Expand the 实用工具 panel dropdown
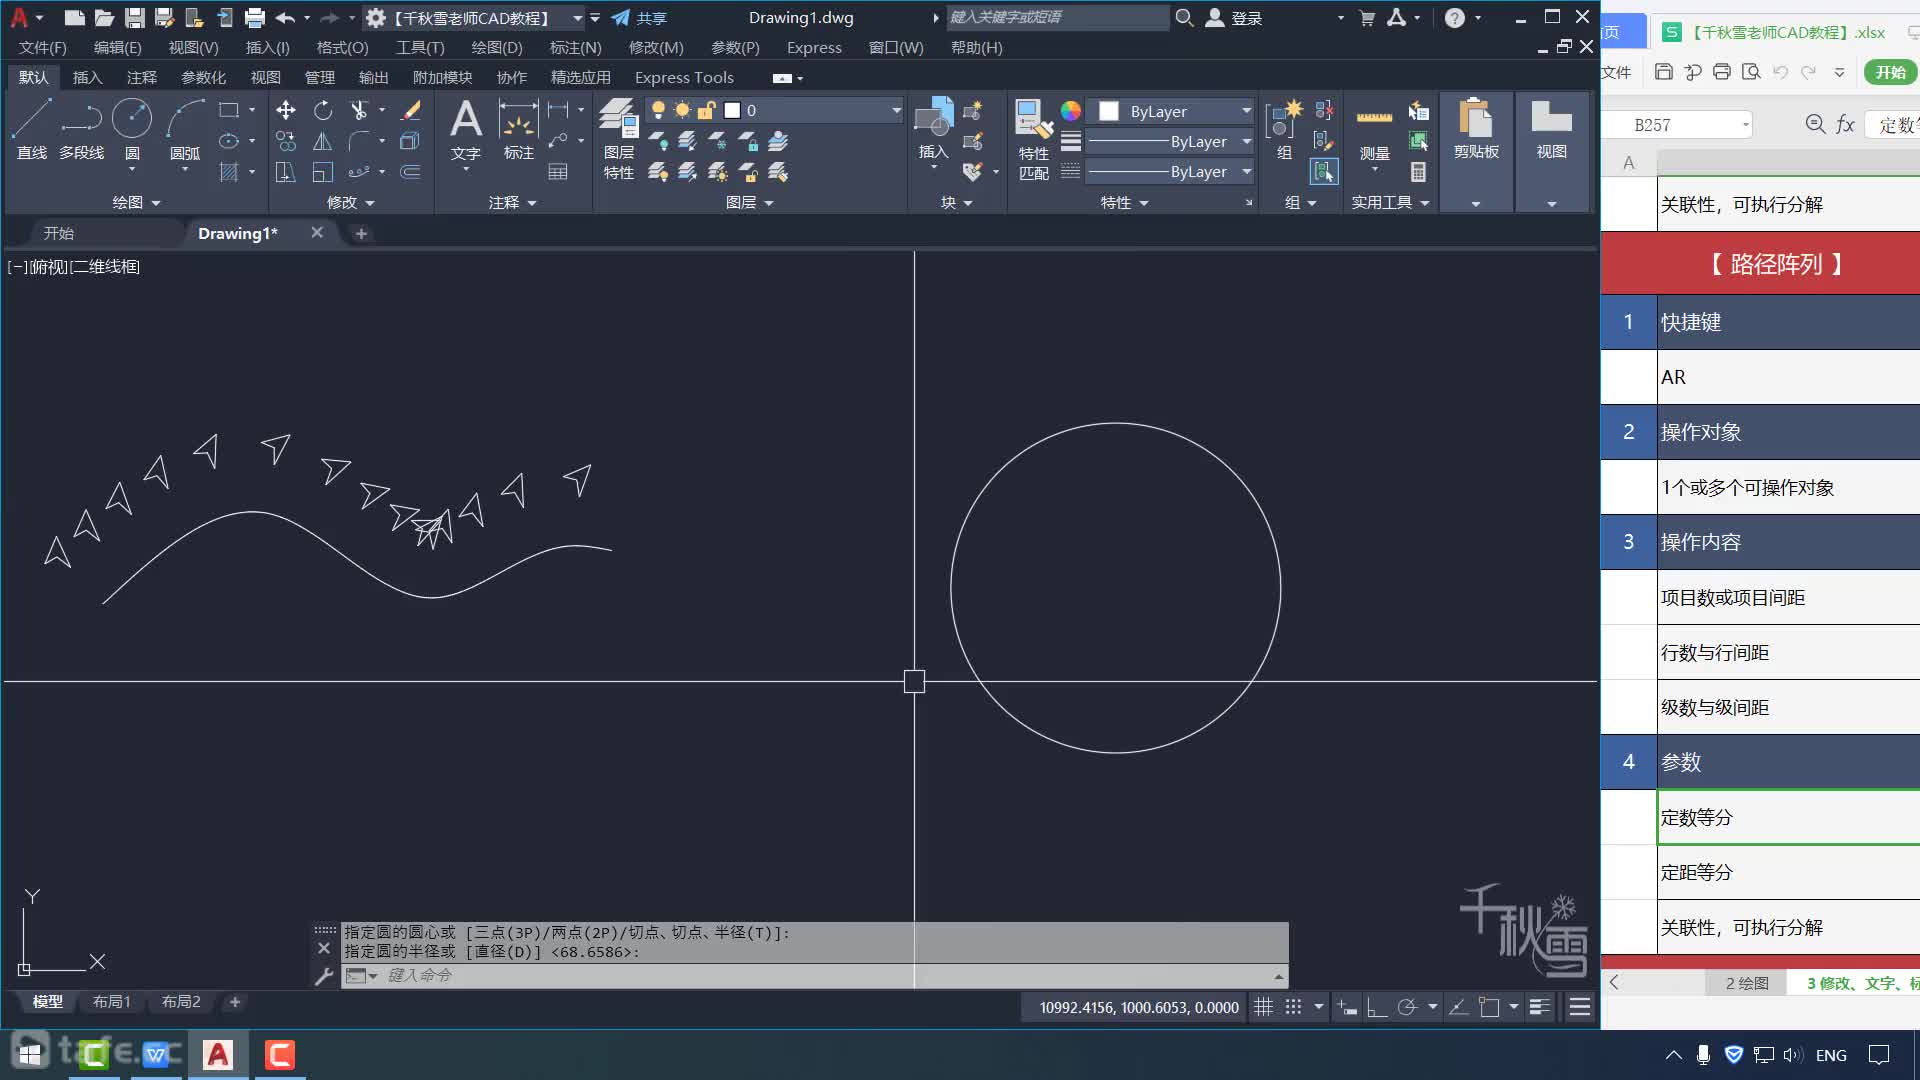The image size is (1920, 1080). click(1391, 202)
